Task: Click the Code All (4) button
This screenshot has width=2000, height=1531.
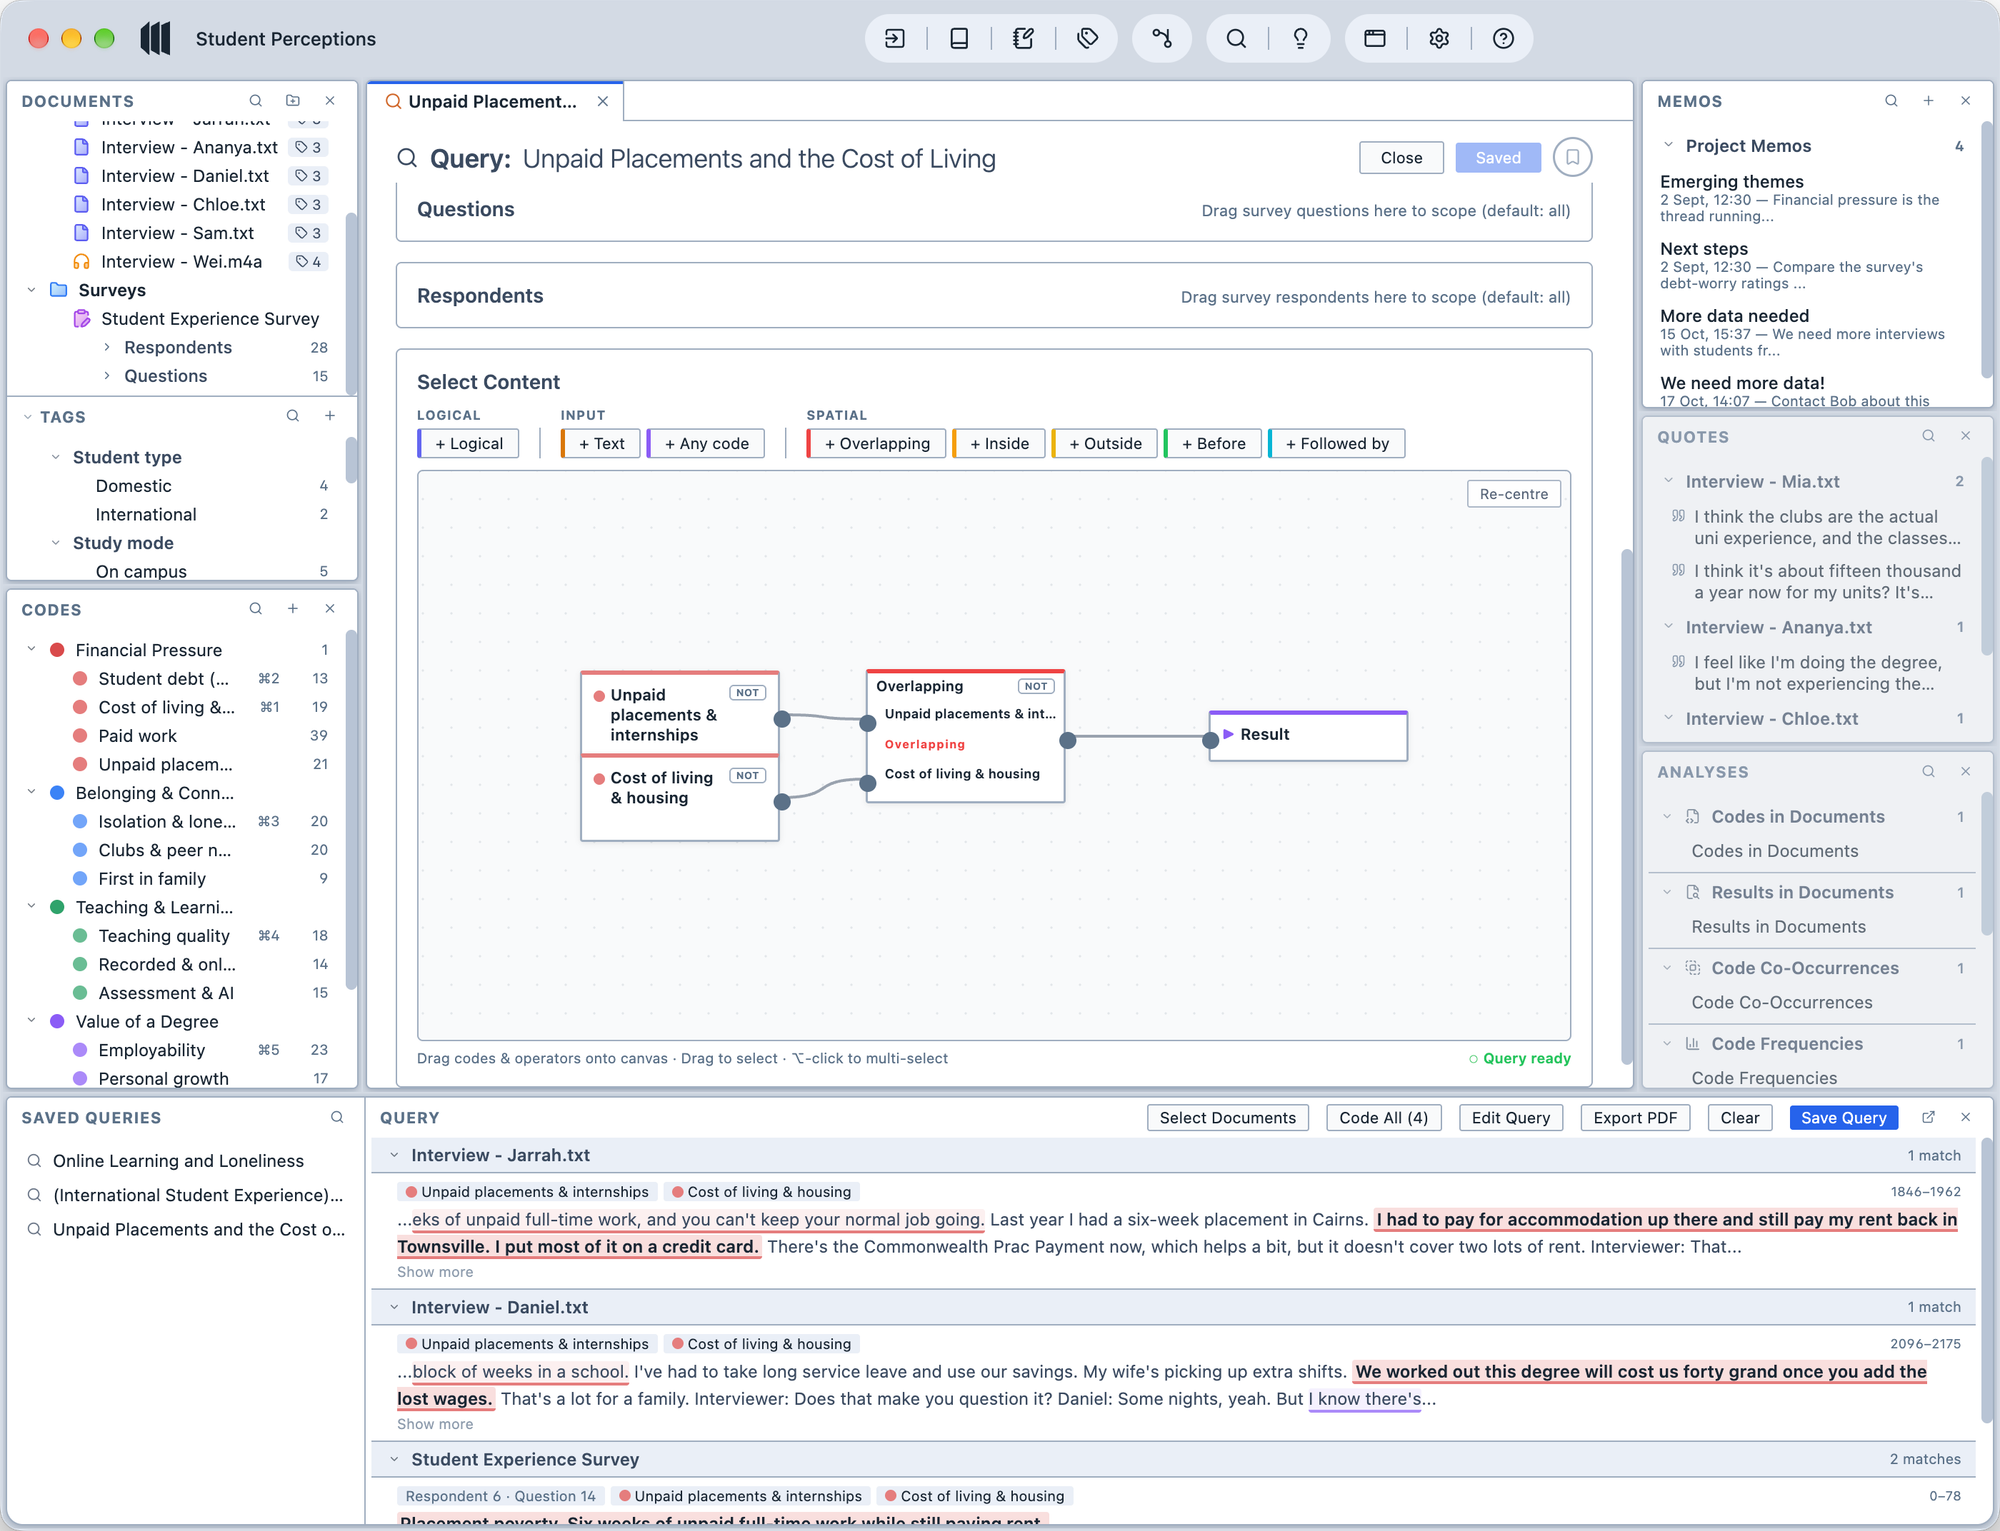Action: [1383, 1118]
